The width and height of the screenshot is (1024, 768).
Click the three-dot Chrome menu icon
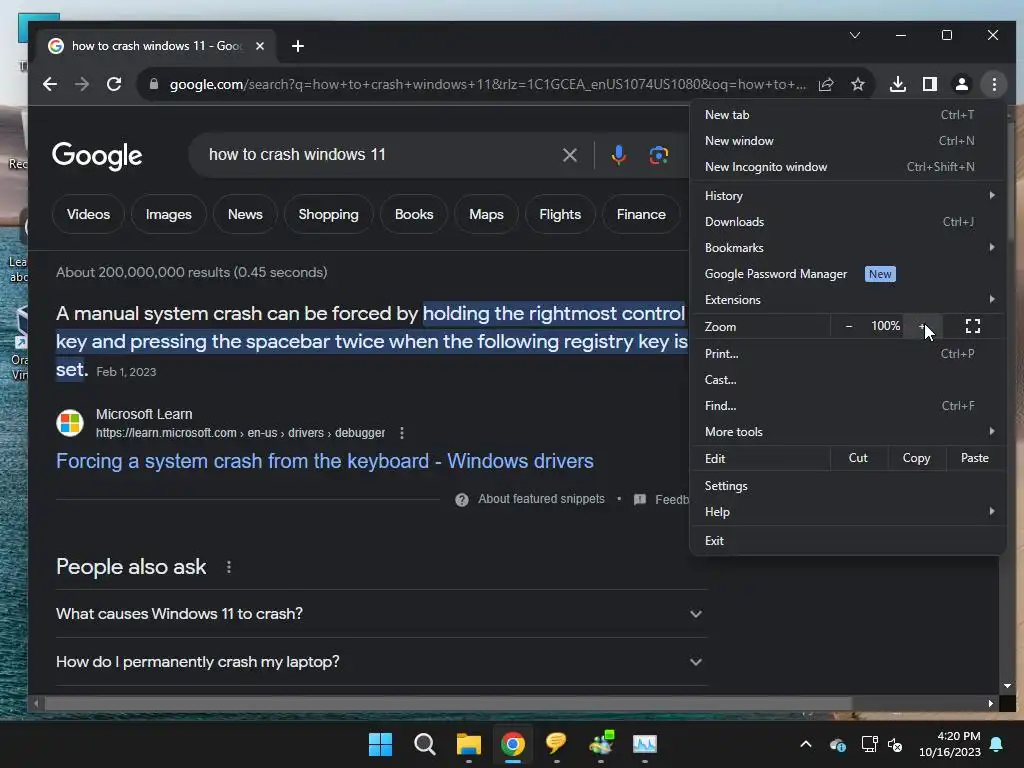pos(994,84)
